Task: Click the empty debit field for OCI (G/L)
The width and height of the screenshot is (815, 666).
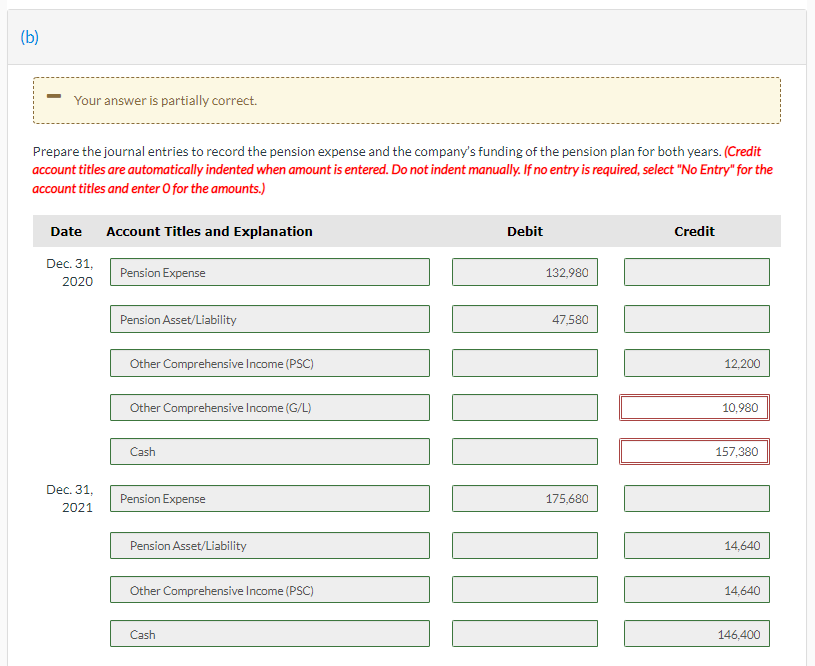Action: click(525, 407)
